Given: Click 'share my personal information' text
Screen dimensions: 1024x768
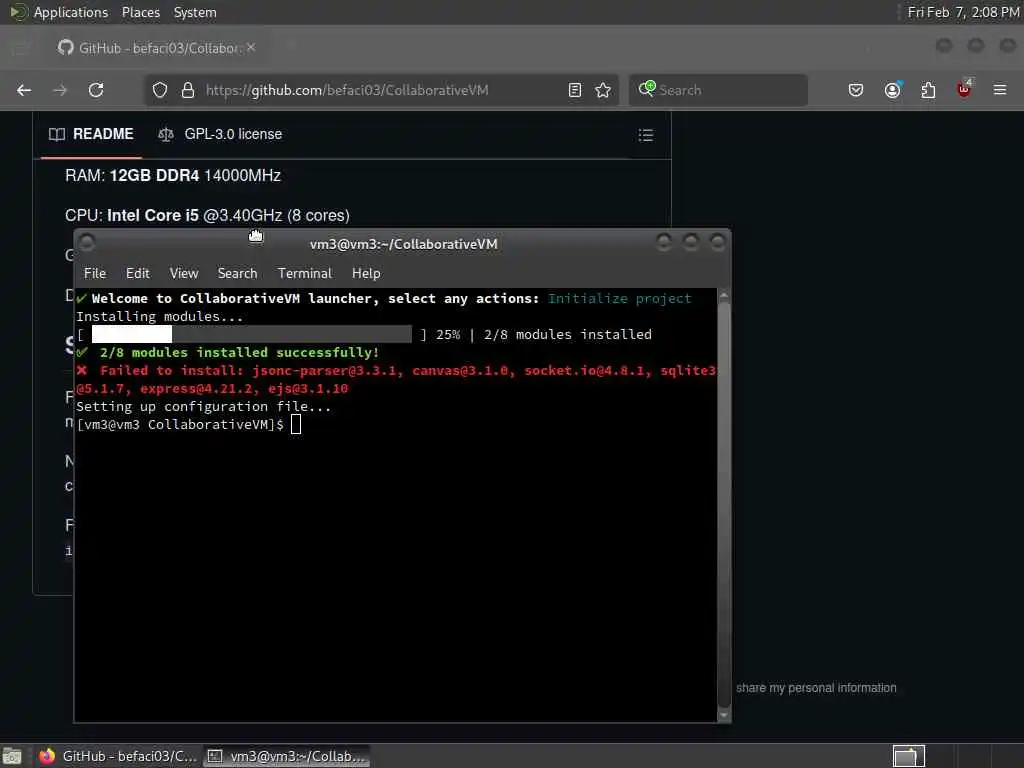Looking at the screenshot, I should pyautogui.click(x=816, y=688).
